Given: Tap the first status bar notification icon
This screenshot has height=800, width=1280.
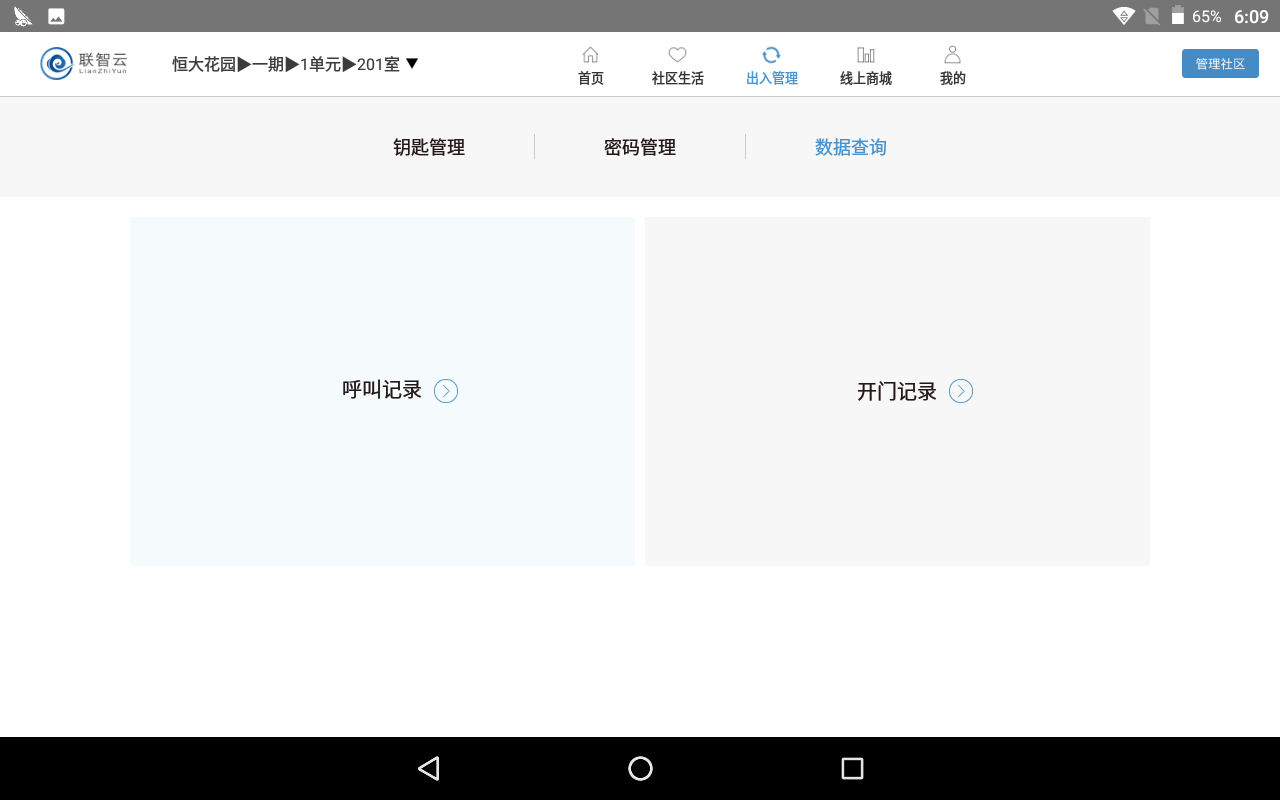Looking at the screenshot, I should point(23,16).
